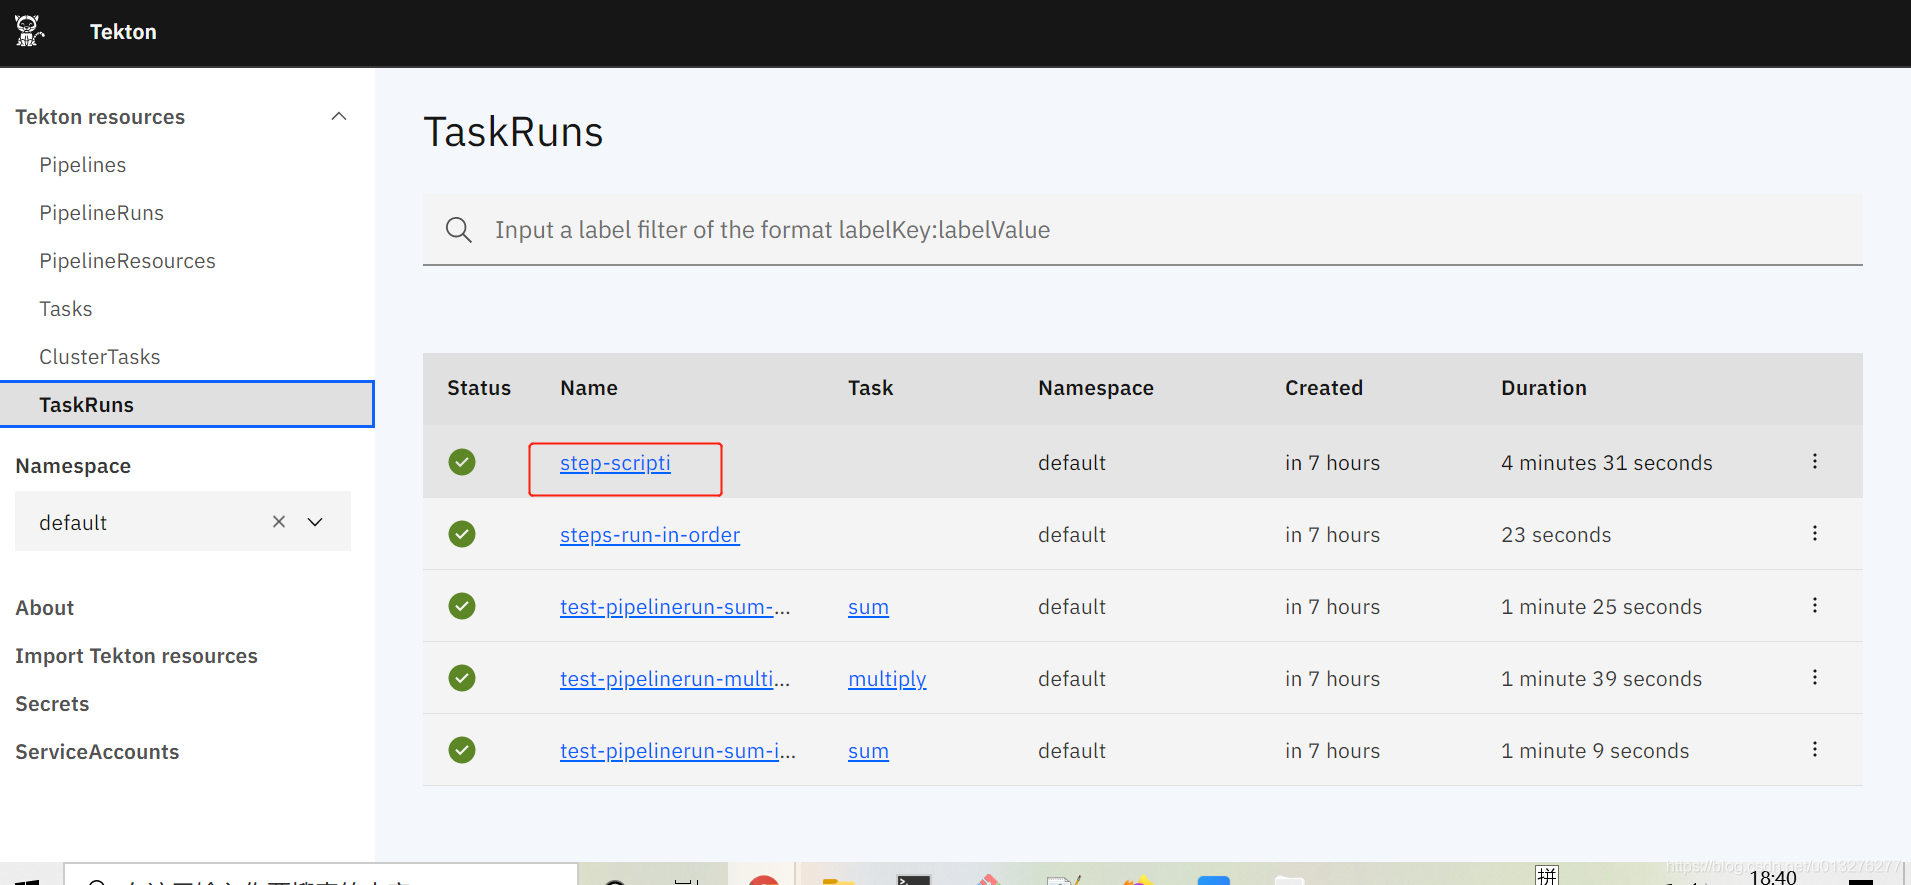Viewport: 1911px width, 885px height.
Task: Open the sum task link in the 1 minute 25 seconds row
Action: 868,607
